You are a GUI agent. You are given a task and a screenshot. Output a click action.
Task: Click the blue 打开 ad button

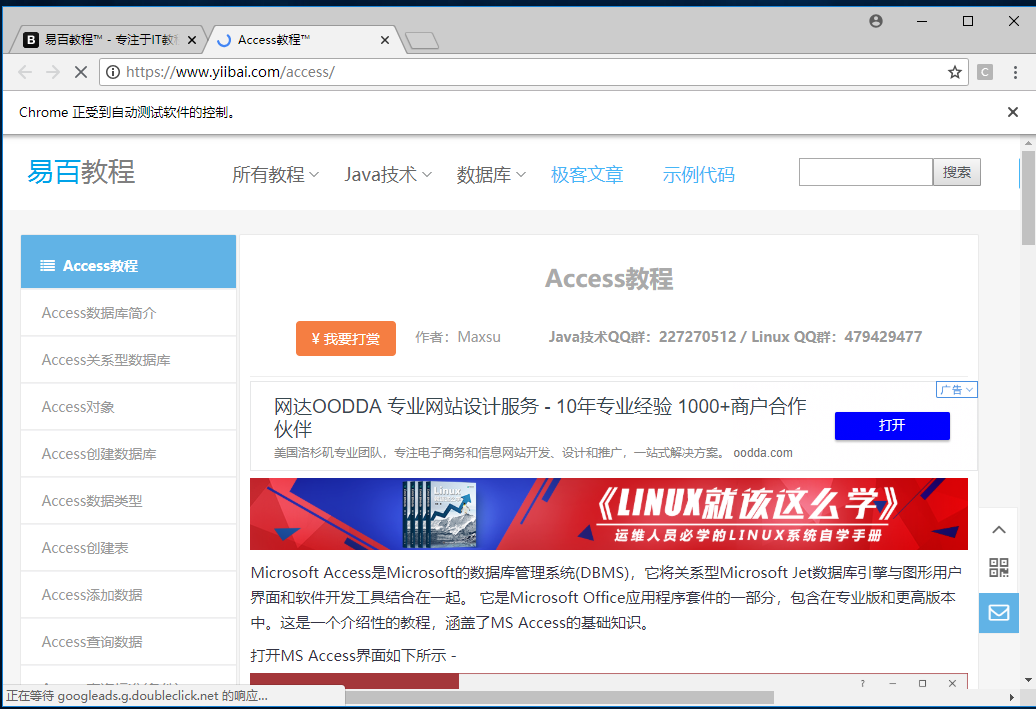pyautogui.click(x=892, y=426)
